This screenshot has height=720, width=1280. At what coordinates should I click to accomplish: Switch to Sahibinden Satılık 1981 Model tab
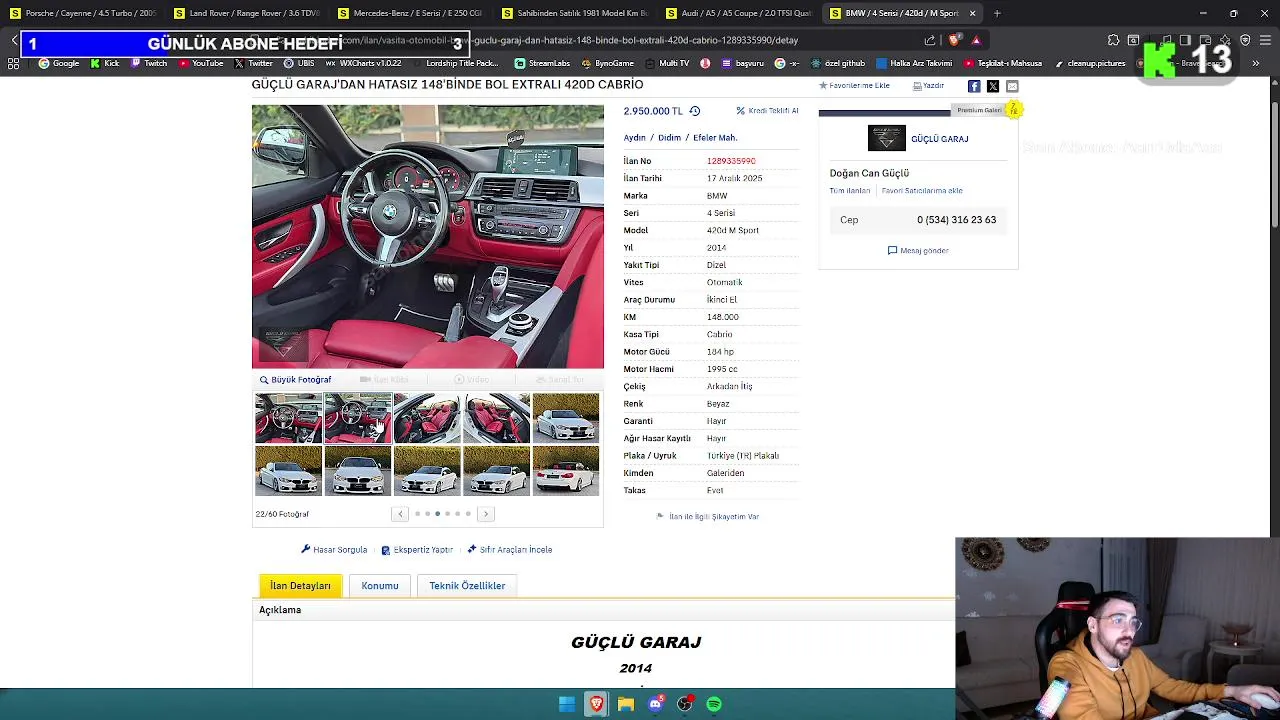click(574, 13)
